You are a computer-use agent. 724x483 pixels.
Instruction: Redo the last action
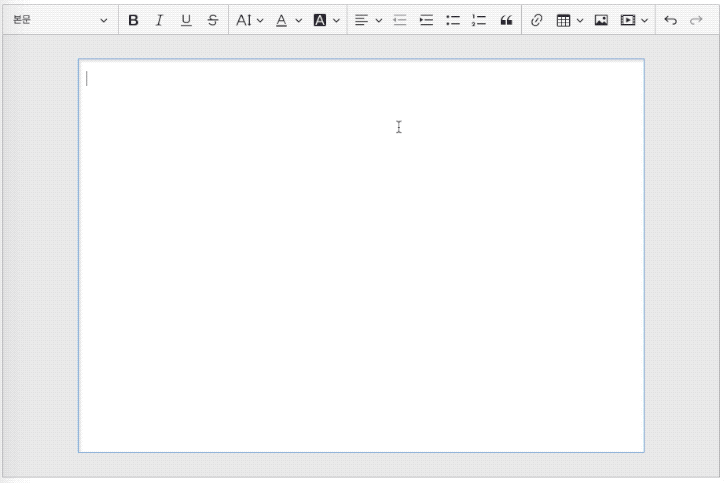coord(696,20)
